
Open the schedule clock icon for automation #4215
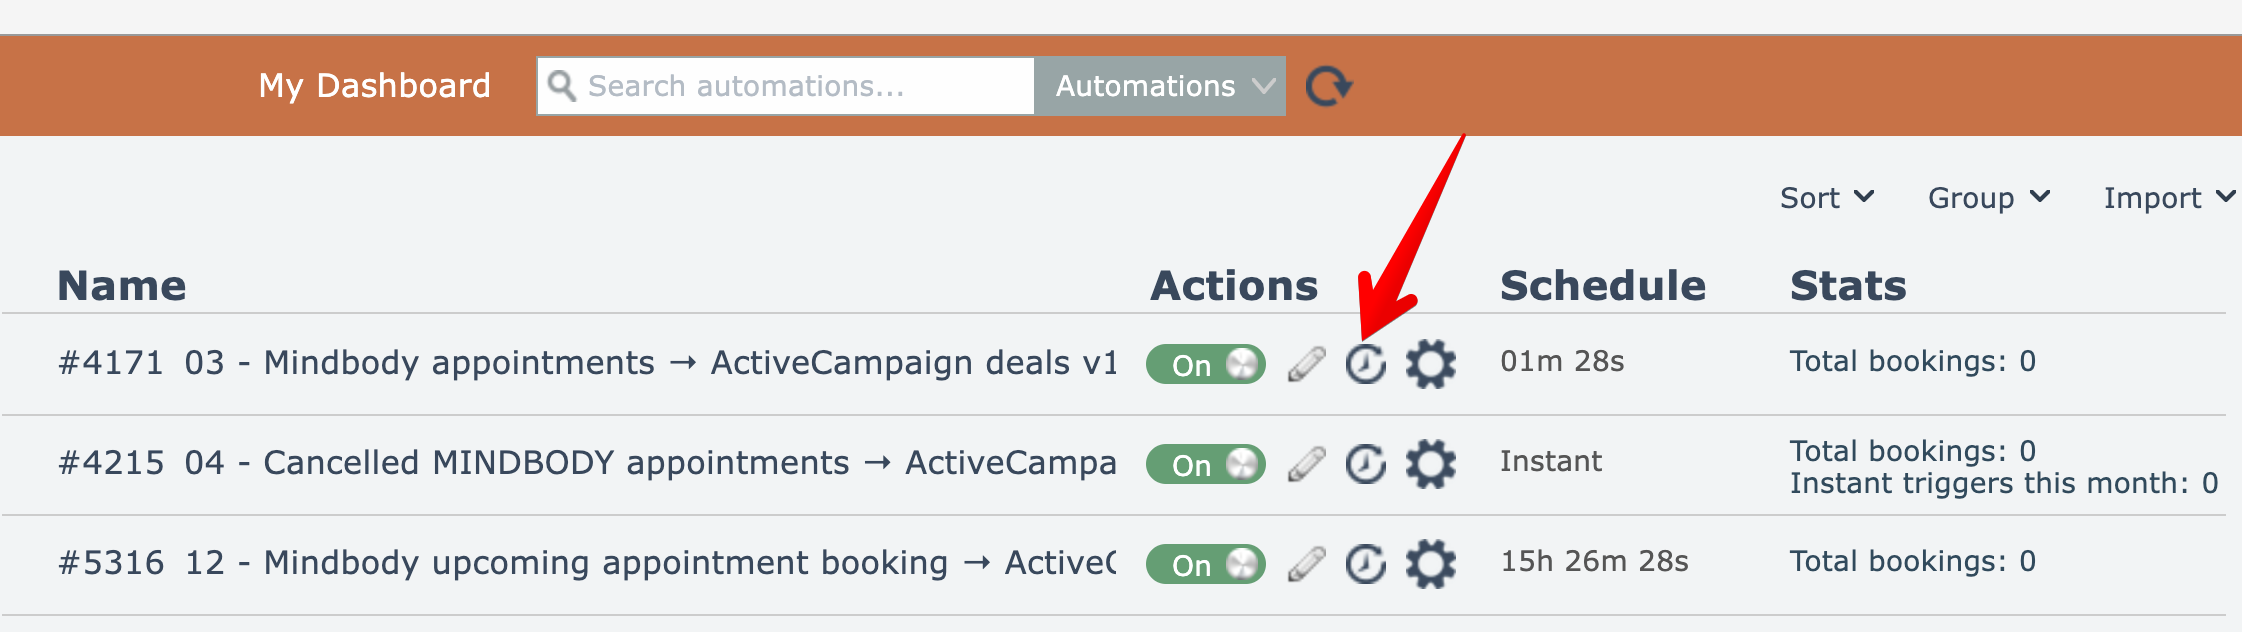pos(1365,464)
